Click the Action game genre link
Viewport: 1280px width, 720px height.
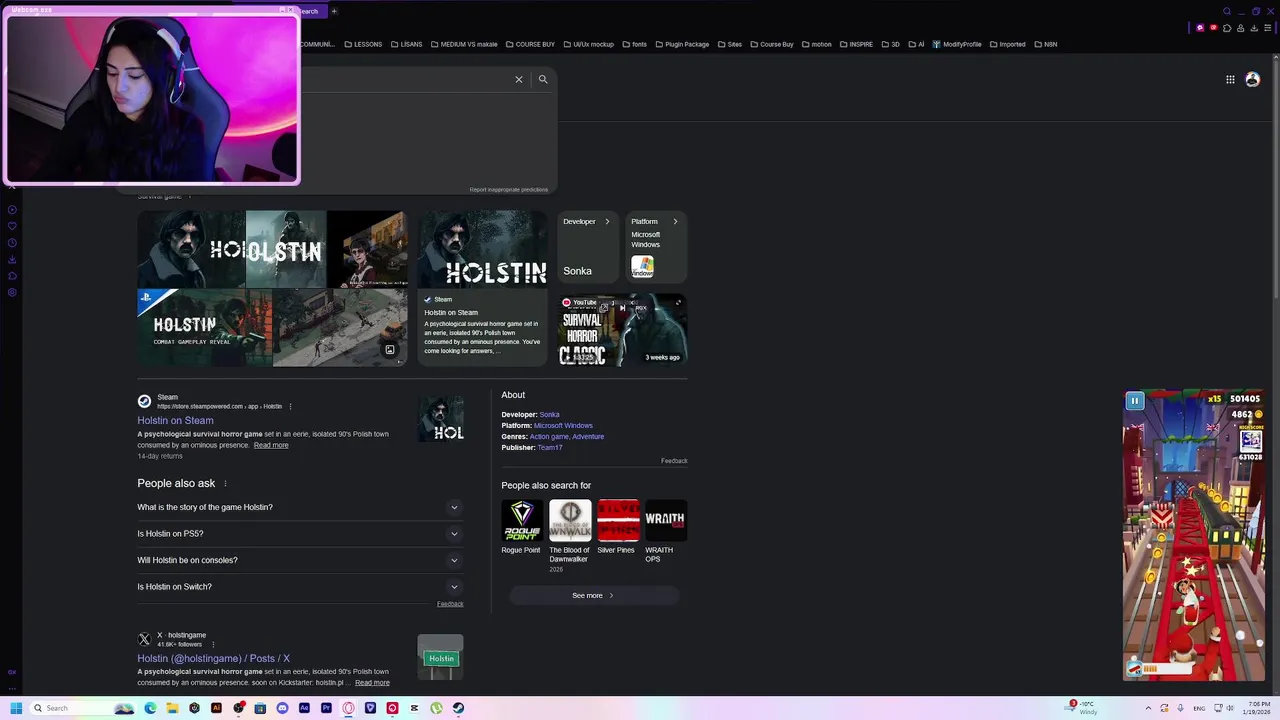pyautogui.click(x=549, y=437)
